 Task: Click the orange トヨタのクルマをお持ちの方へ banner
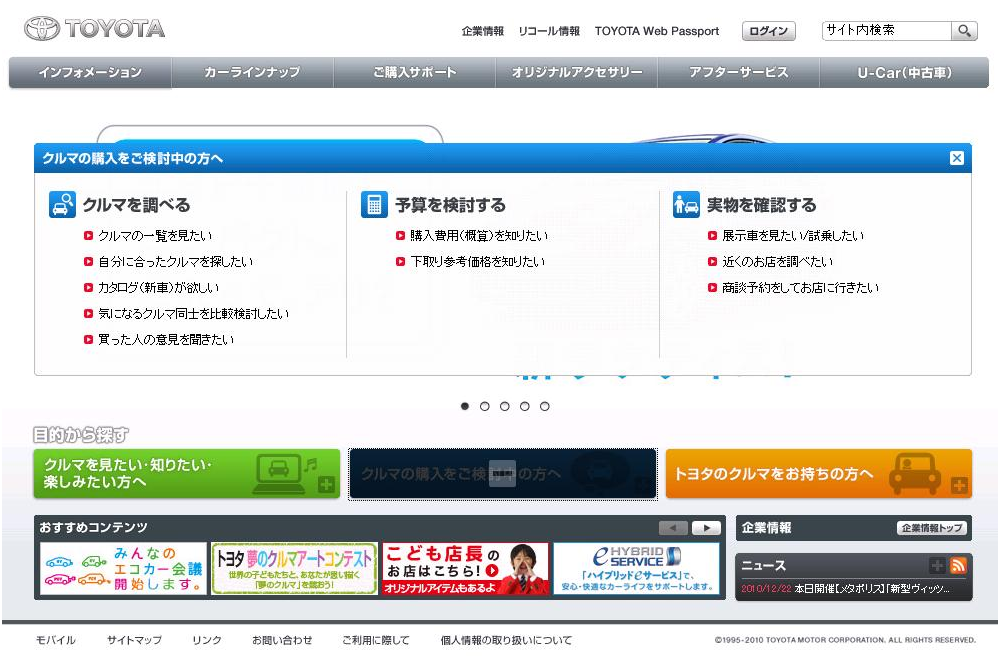coord(819,474)
